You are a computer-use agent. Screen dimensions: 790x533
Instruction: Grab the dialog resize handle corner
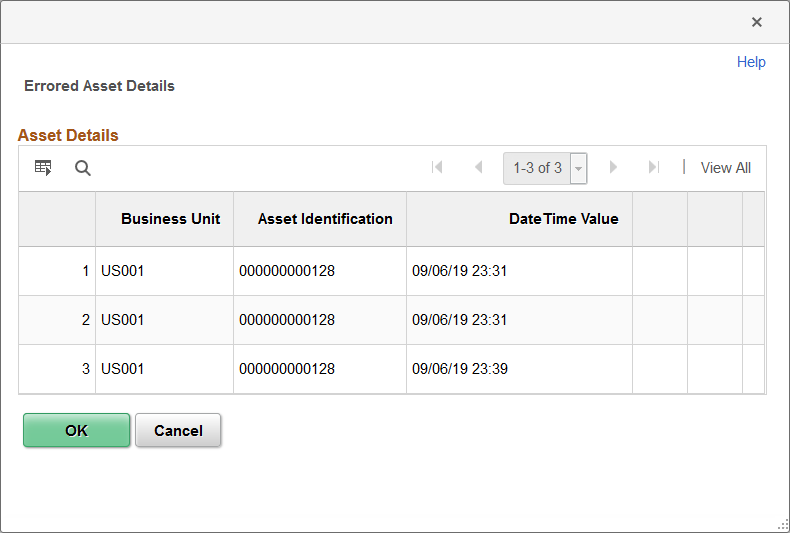[x=783, y=525]
